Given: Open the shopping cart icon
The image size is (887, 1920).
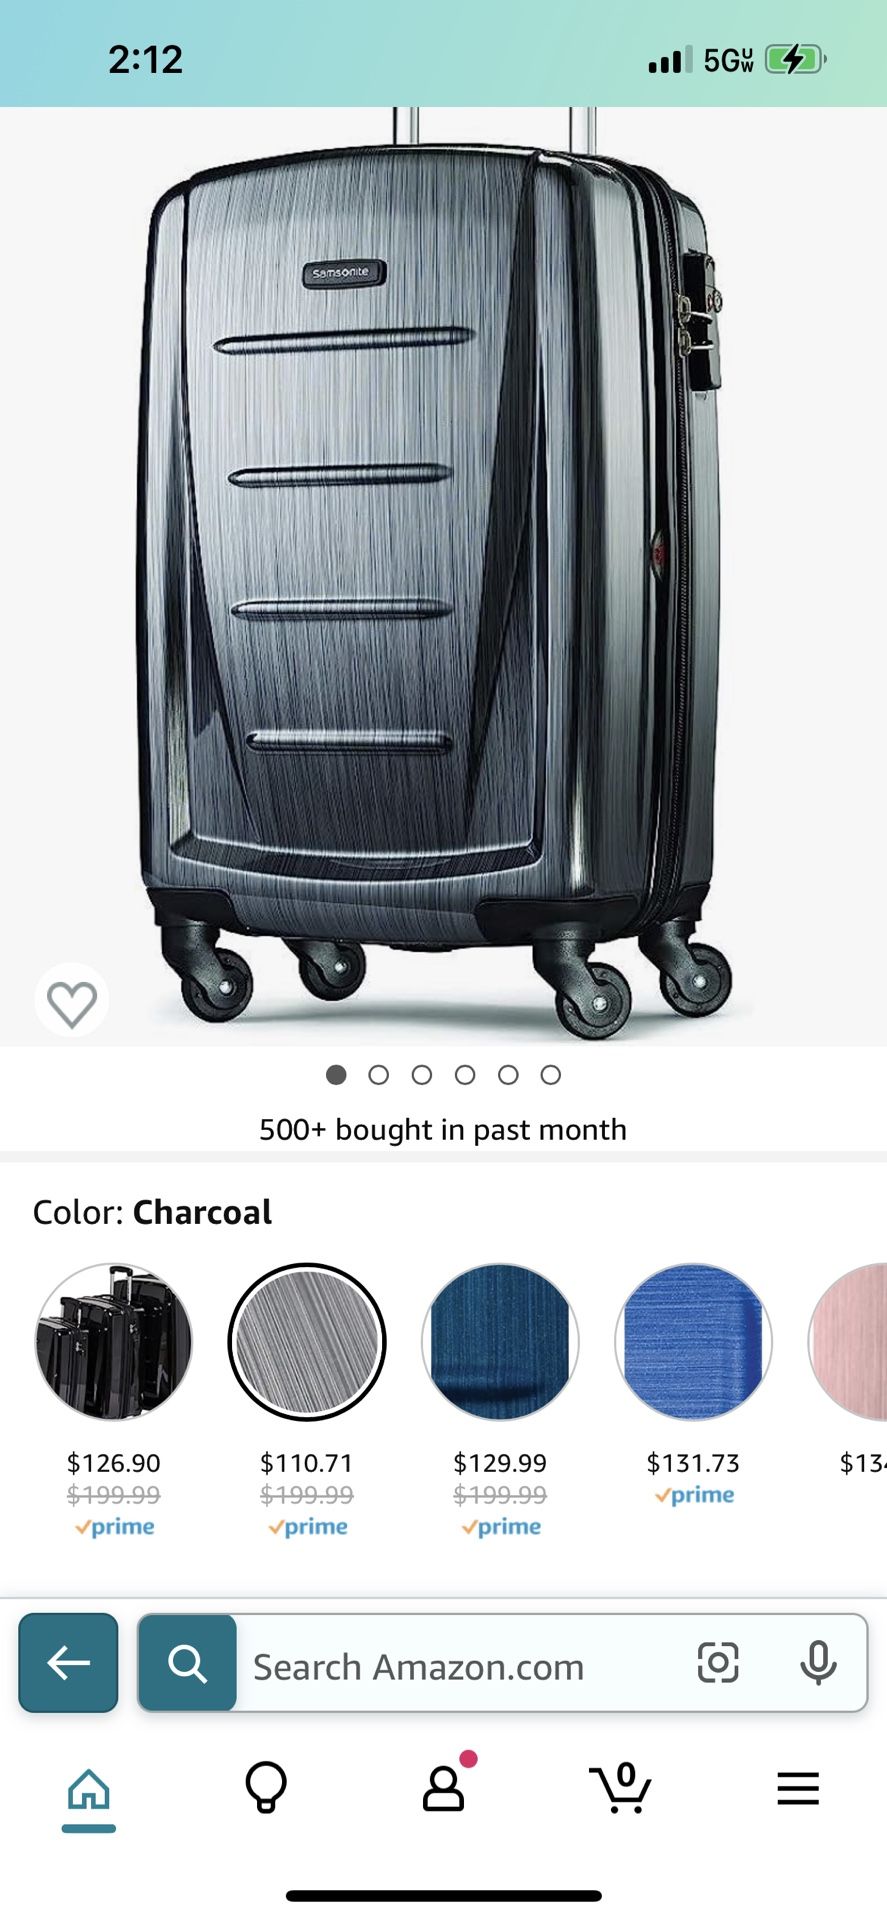Looking at the screenshot, I should tap(621, 1788).
